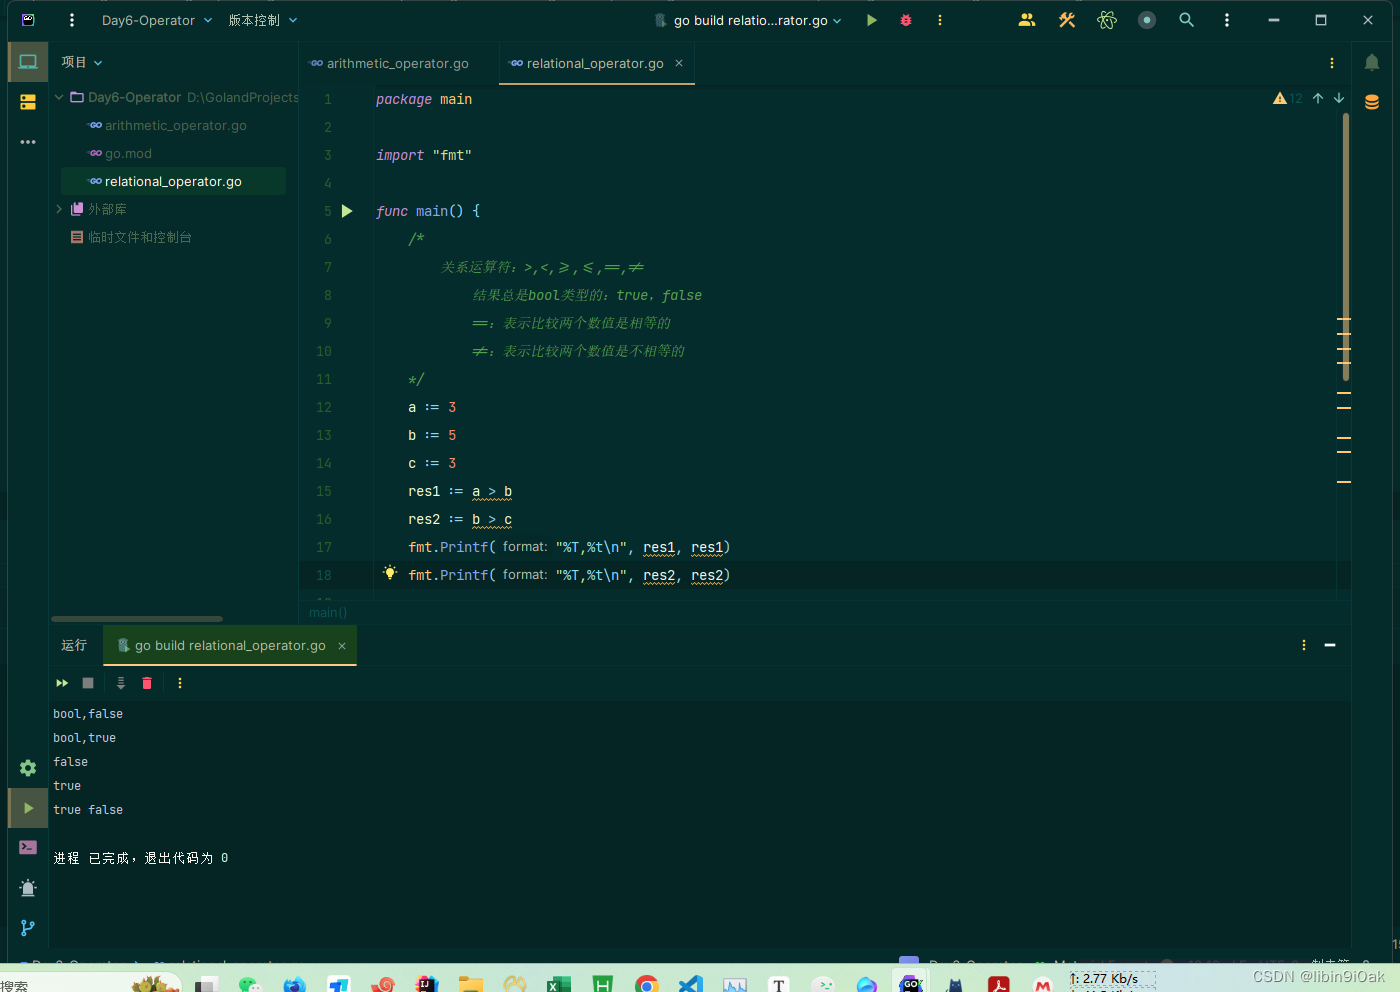Click the project panel horizontal scrollbar
This screenshot has width=1400, height=992.
(x=137, y=619)
